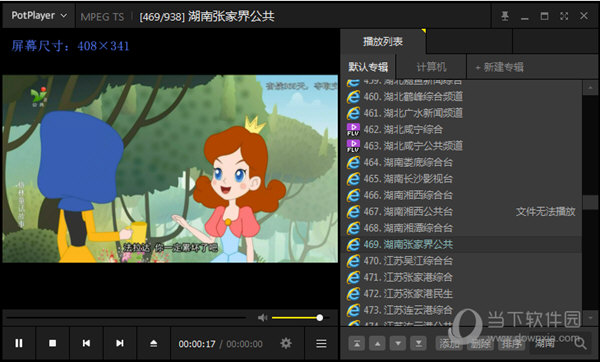Select the 播放列表 tab
Viewport: 600px width, 362px height.
click(383, 41)
